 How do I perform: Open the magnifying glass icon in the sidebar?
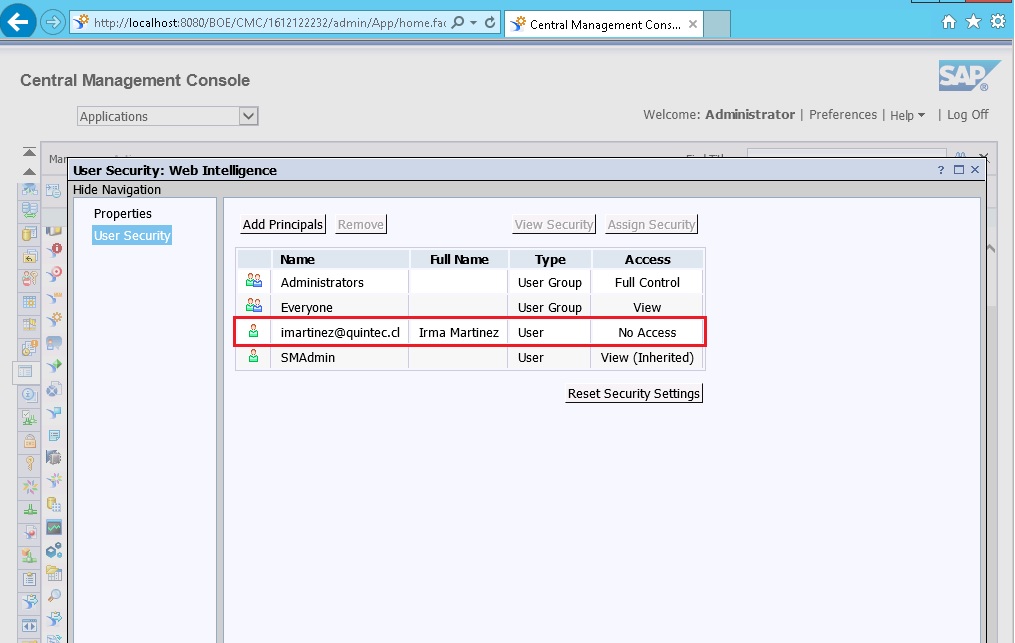point(54,596)
